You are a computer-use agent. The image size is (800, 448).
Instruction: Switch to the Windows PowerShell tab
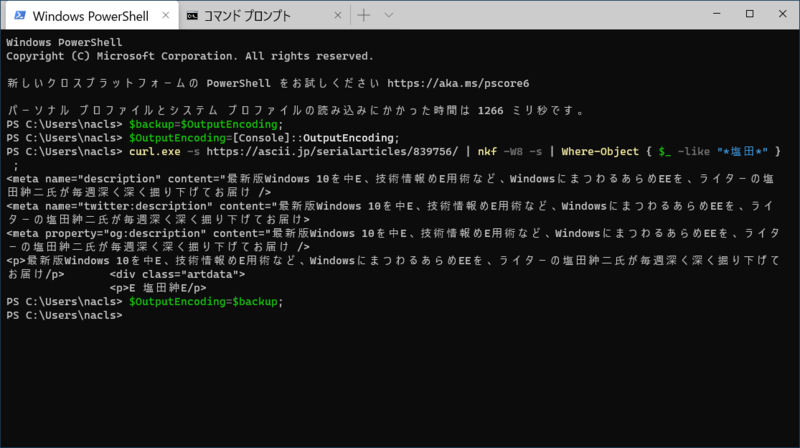tap(92, 16)
